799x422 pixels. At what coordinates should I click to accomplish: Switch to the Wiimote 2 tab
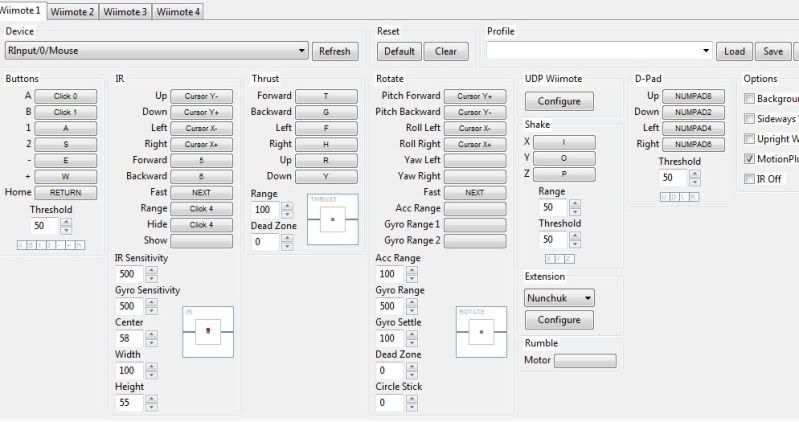(x=72, y=12)
